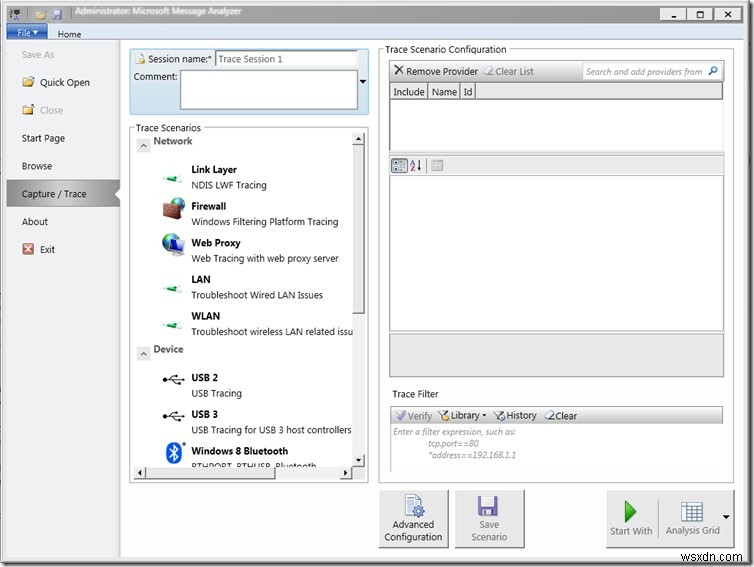Click the Windows 8 Bluetooth icon
This screenshot has height=567, width=754.
coord(174,453)
